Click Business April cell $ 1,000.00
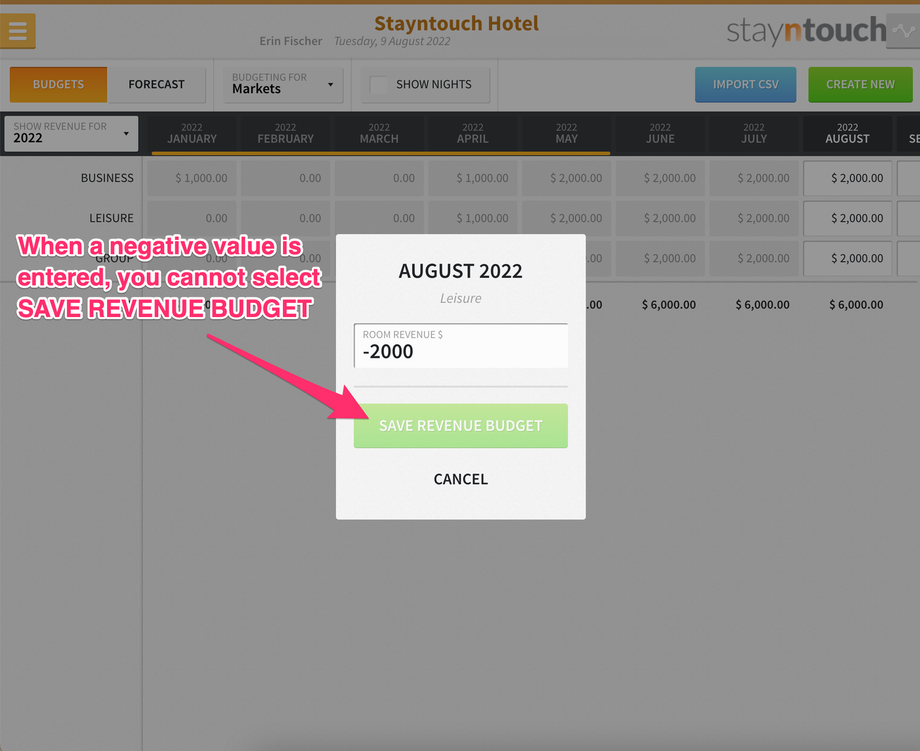 tap(472, 178)
